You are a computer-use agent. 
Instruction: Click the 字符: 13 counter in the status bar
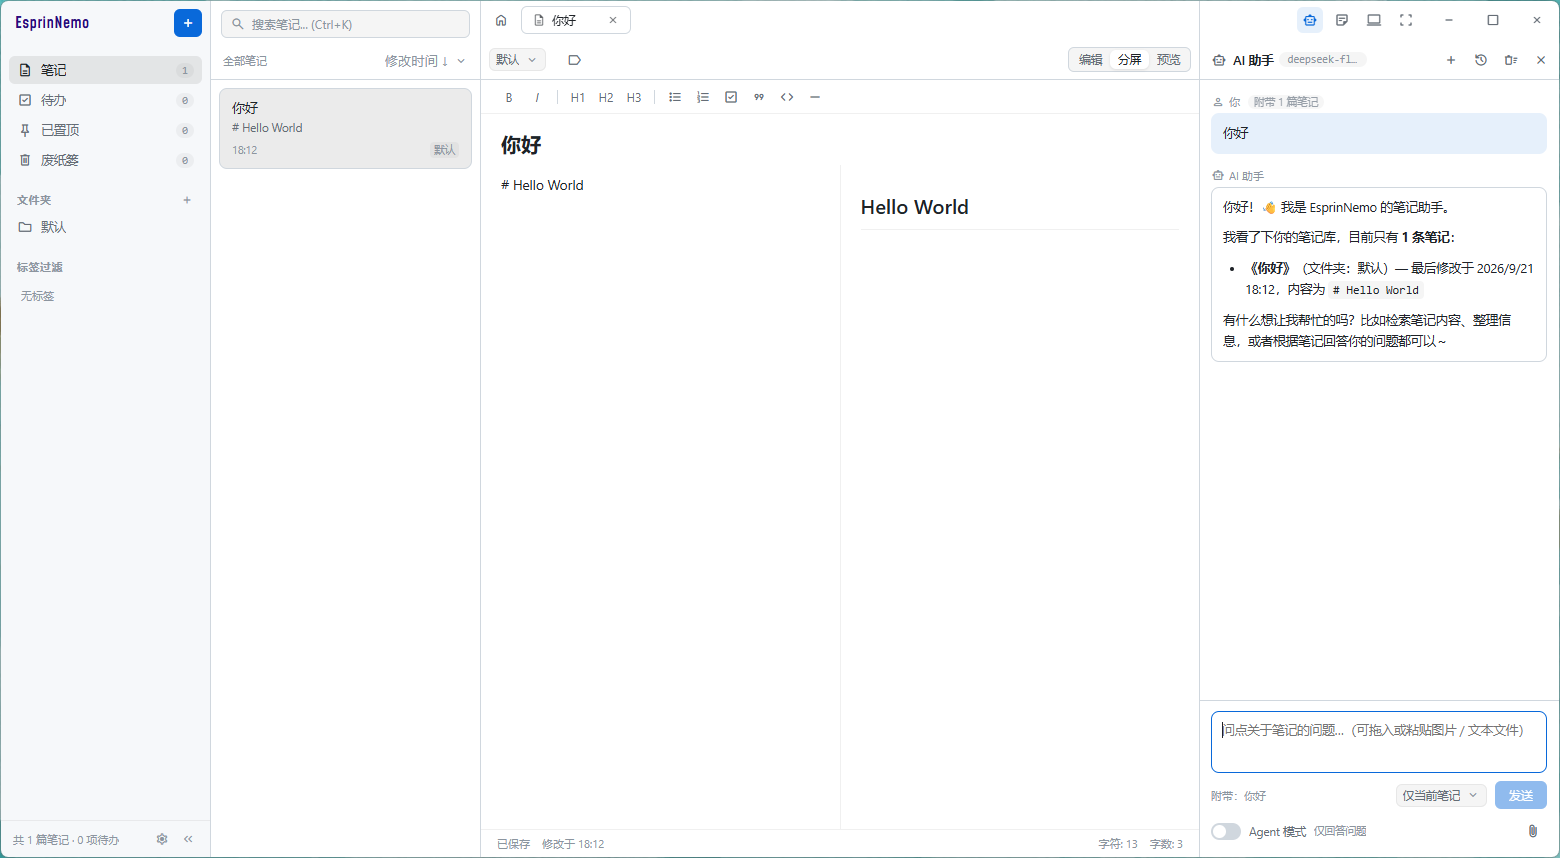pos(1118,844)
